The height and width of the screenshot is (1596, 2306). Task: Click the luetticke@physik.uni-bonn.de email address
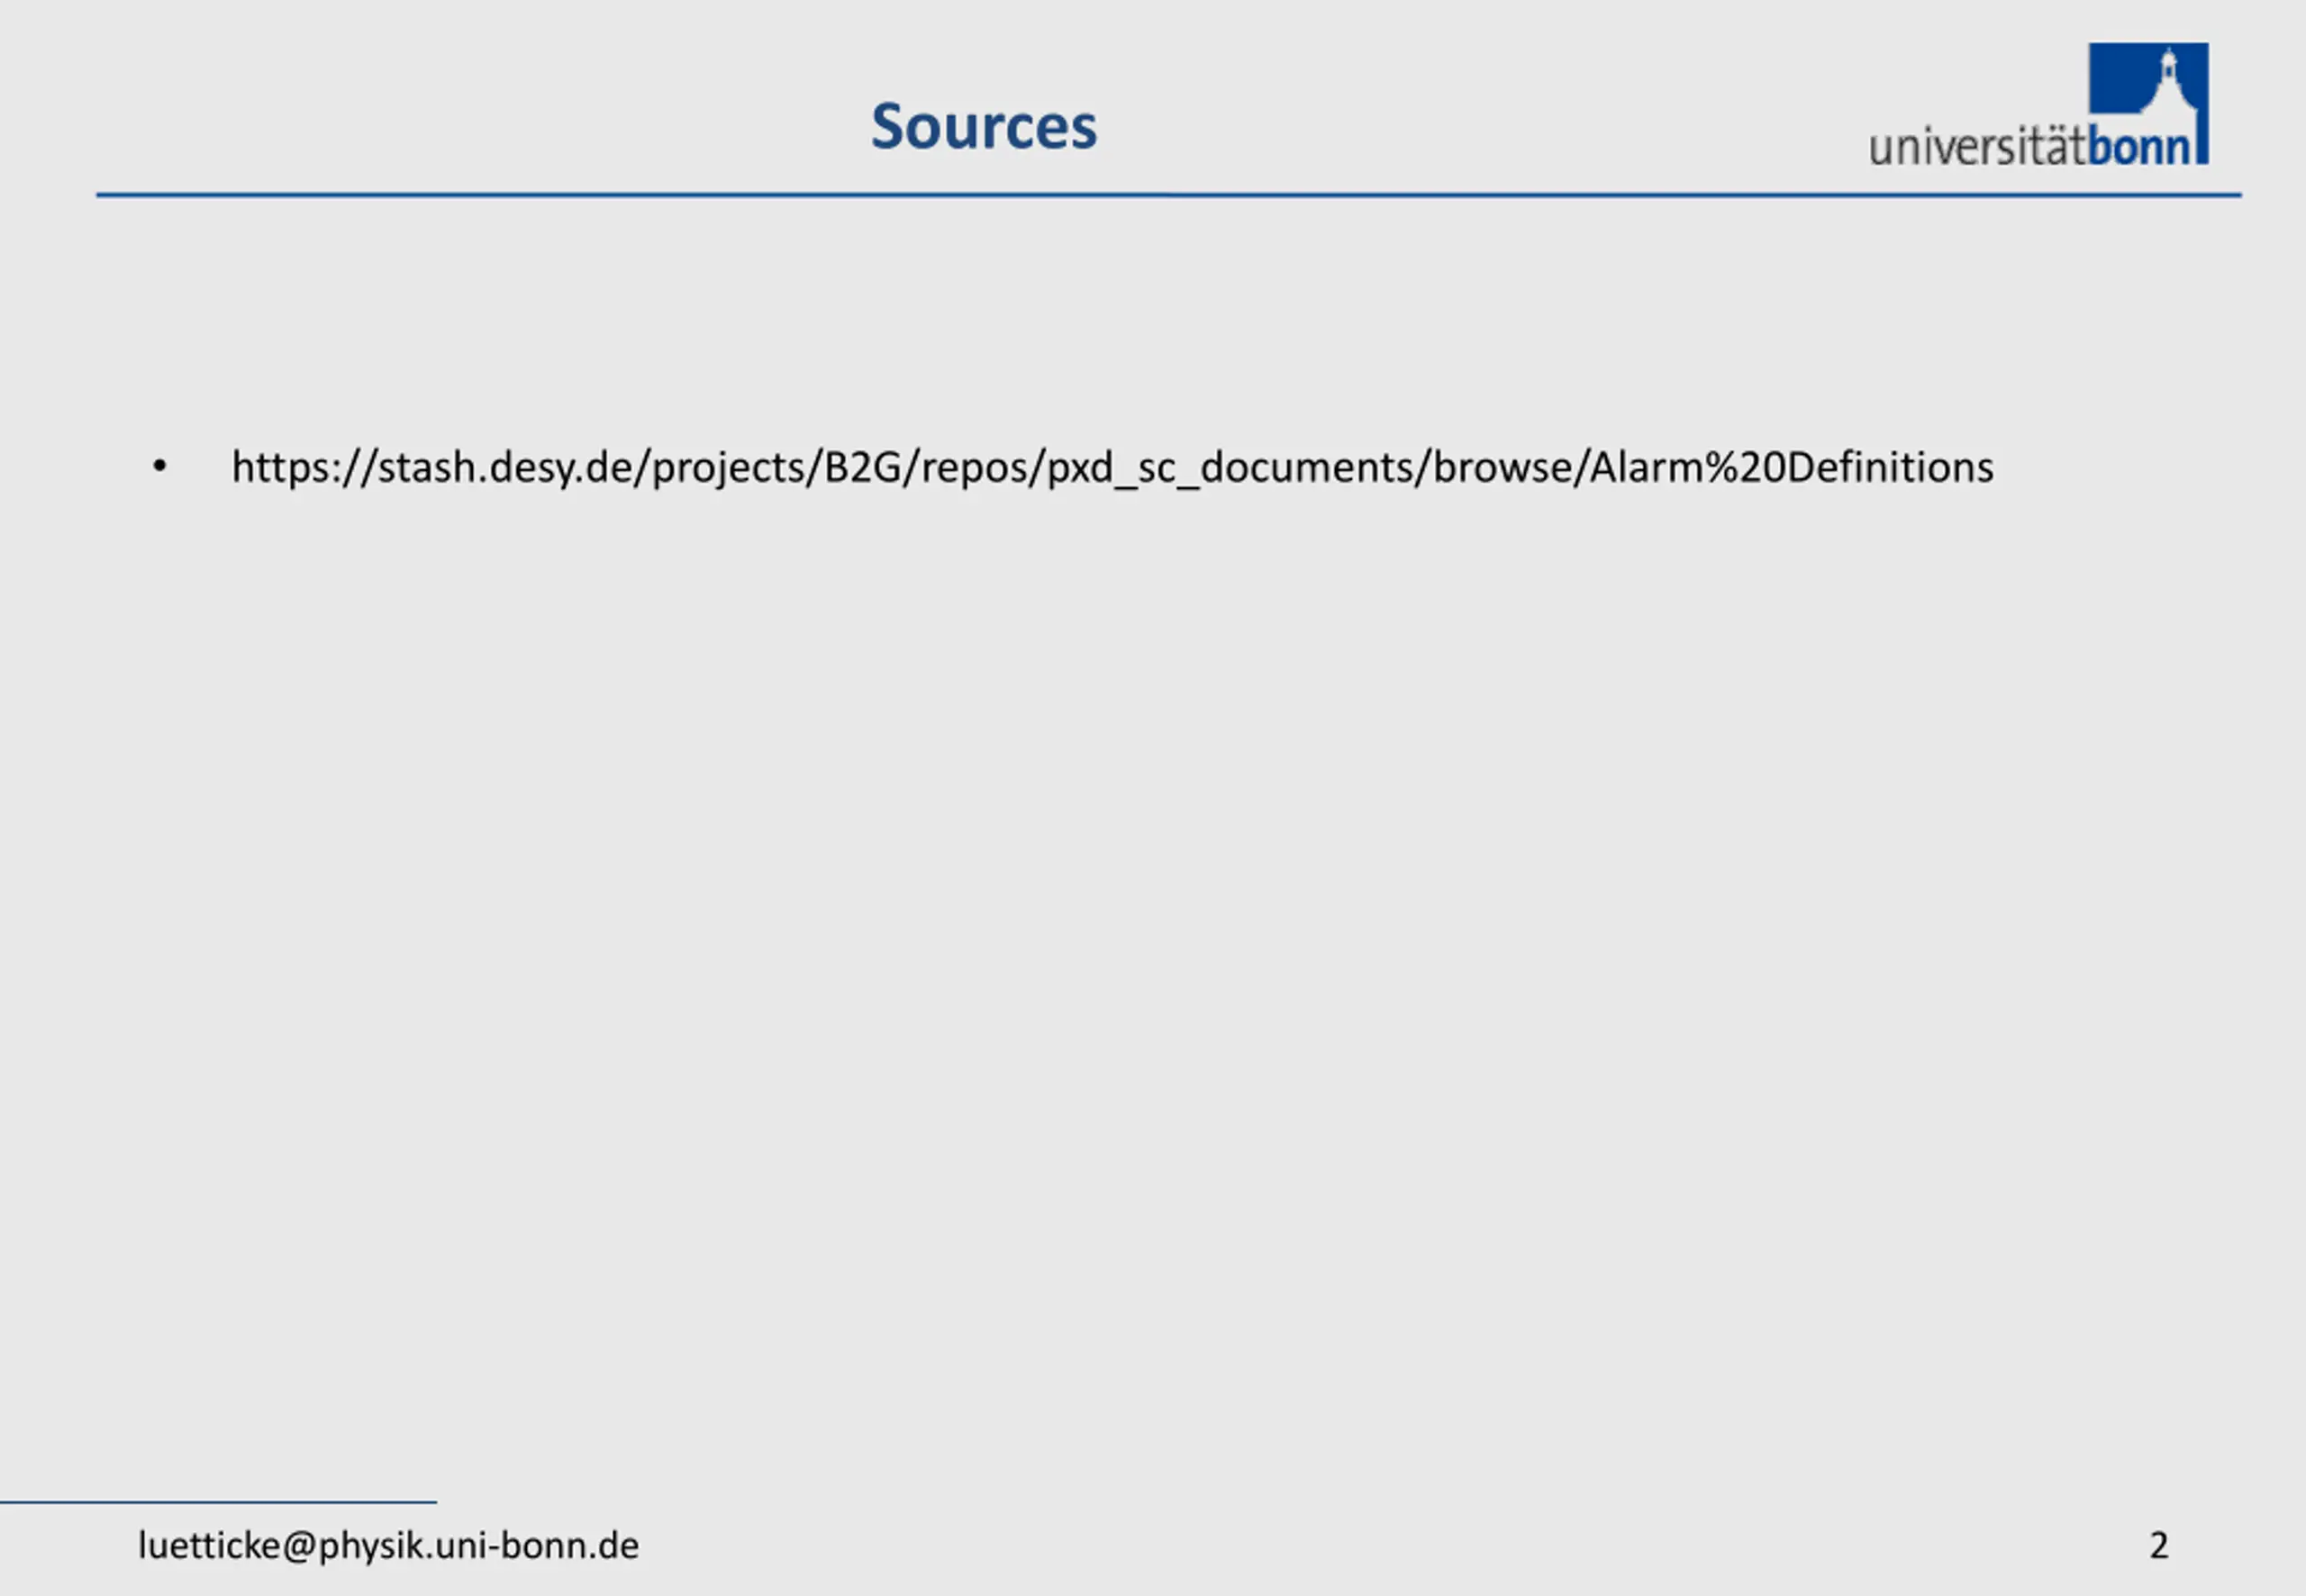pyautogui.click(x=388, y=1545)
